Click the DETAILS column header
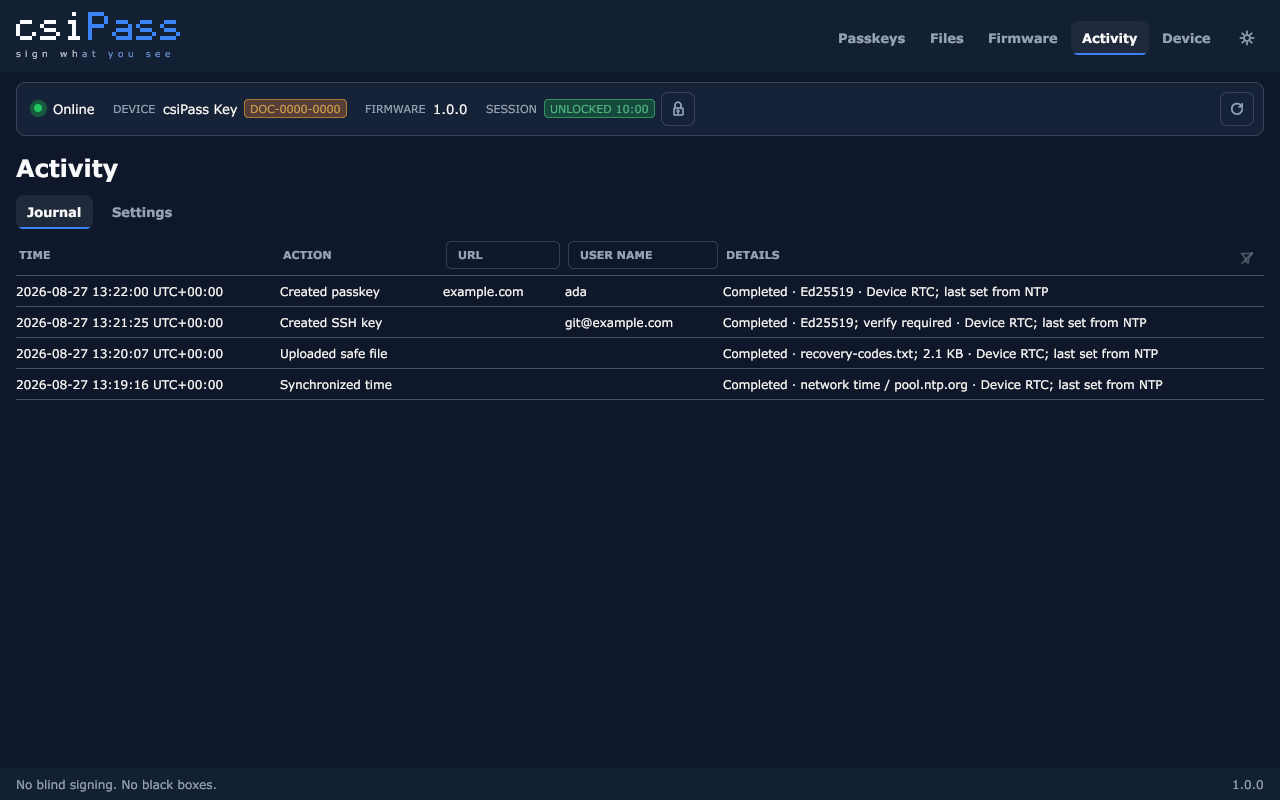The height and width of the screenshot is (800, 1280). pyautogui.click(x=753, y=255)
